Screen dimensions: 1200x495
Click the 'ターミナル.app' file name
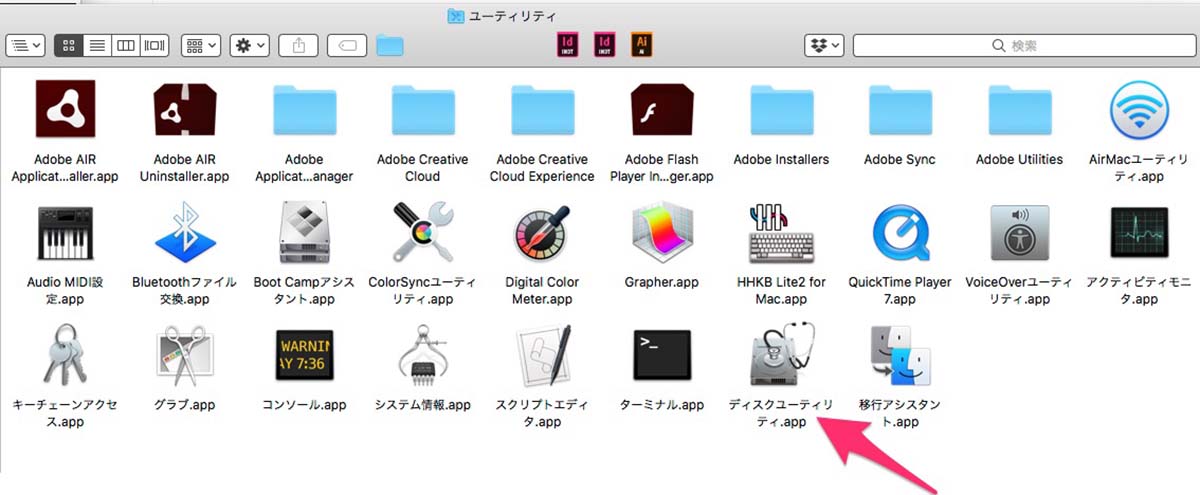(661, 405)
